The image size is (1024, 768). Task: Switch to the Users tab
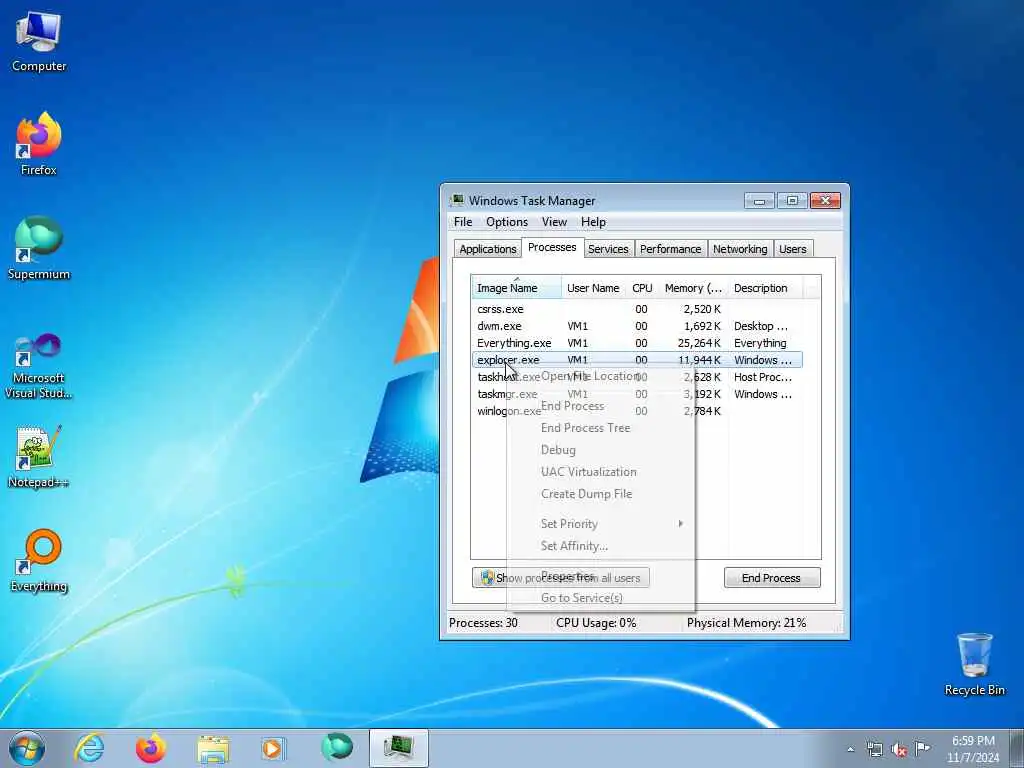[793, 249]
